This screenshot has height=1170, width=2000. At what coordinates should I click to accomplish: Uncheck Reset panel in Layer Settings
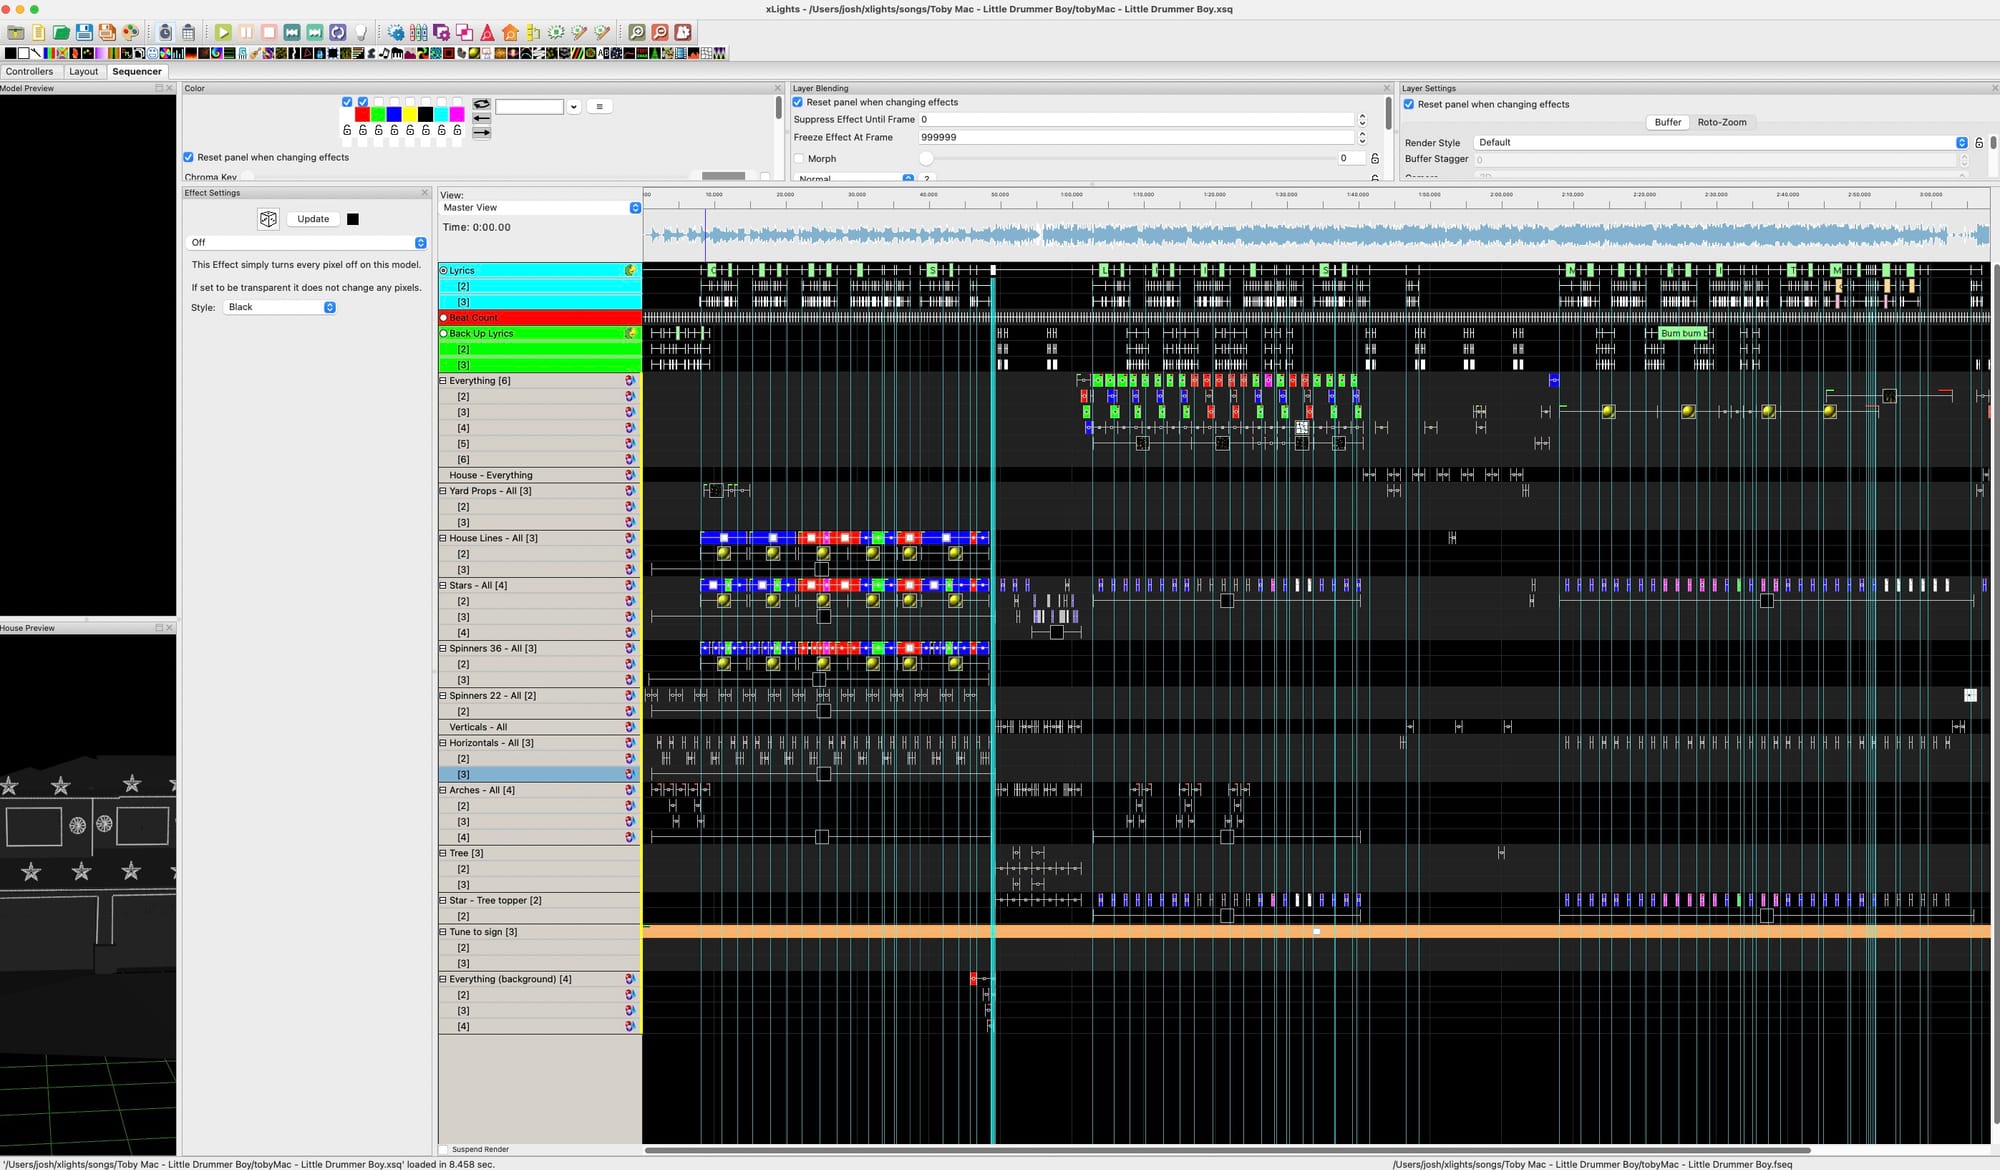pos(1409,104)
